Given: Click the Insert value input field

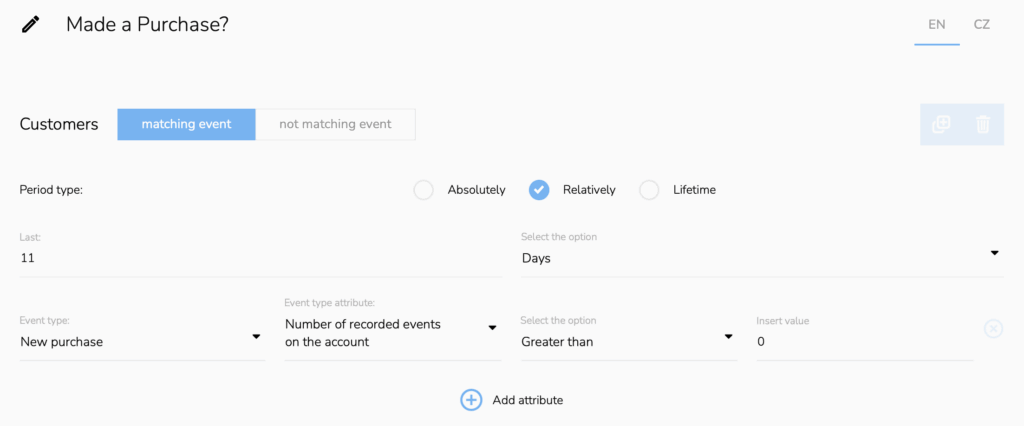Looking at the screenshot, I should click(864, 342).
